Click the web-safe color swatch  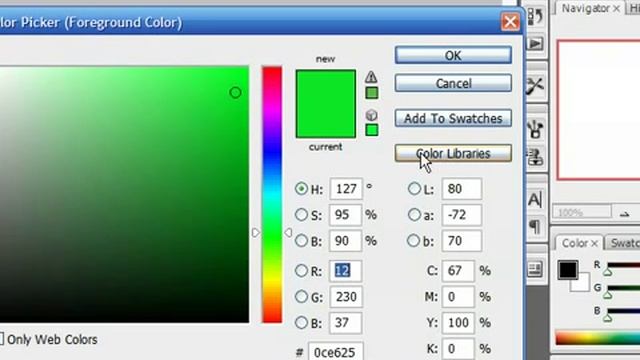(371, 130)
